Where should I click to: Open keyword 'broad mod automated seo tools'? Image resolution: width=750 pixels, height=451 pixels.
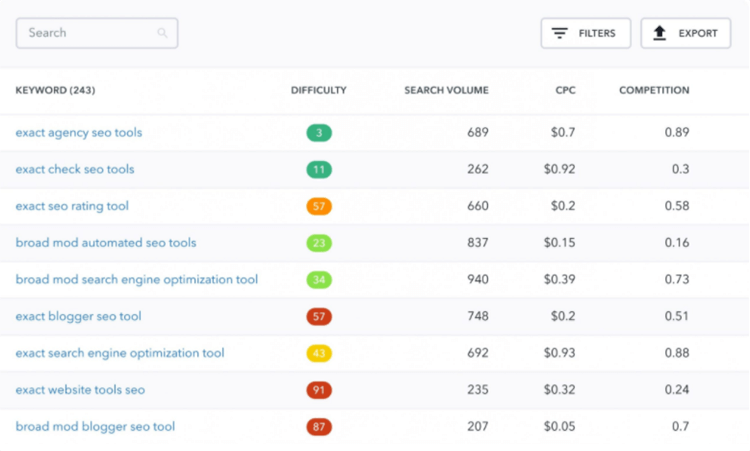click(x=106, y=243)
